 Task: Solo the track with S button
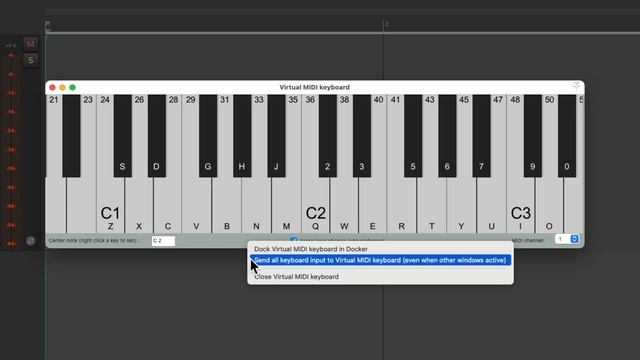point(31,60)
